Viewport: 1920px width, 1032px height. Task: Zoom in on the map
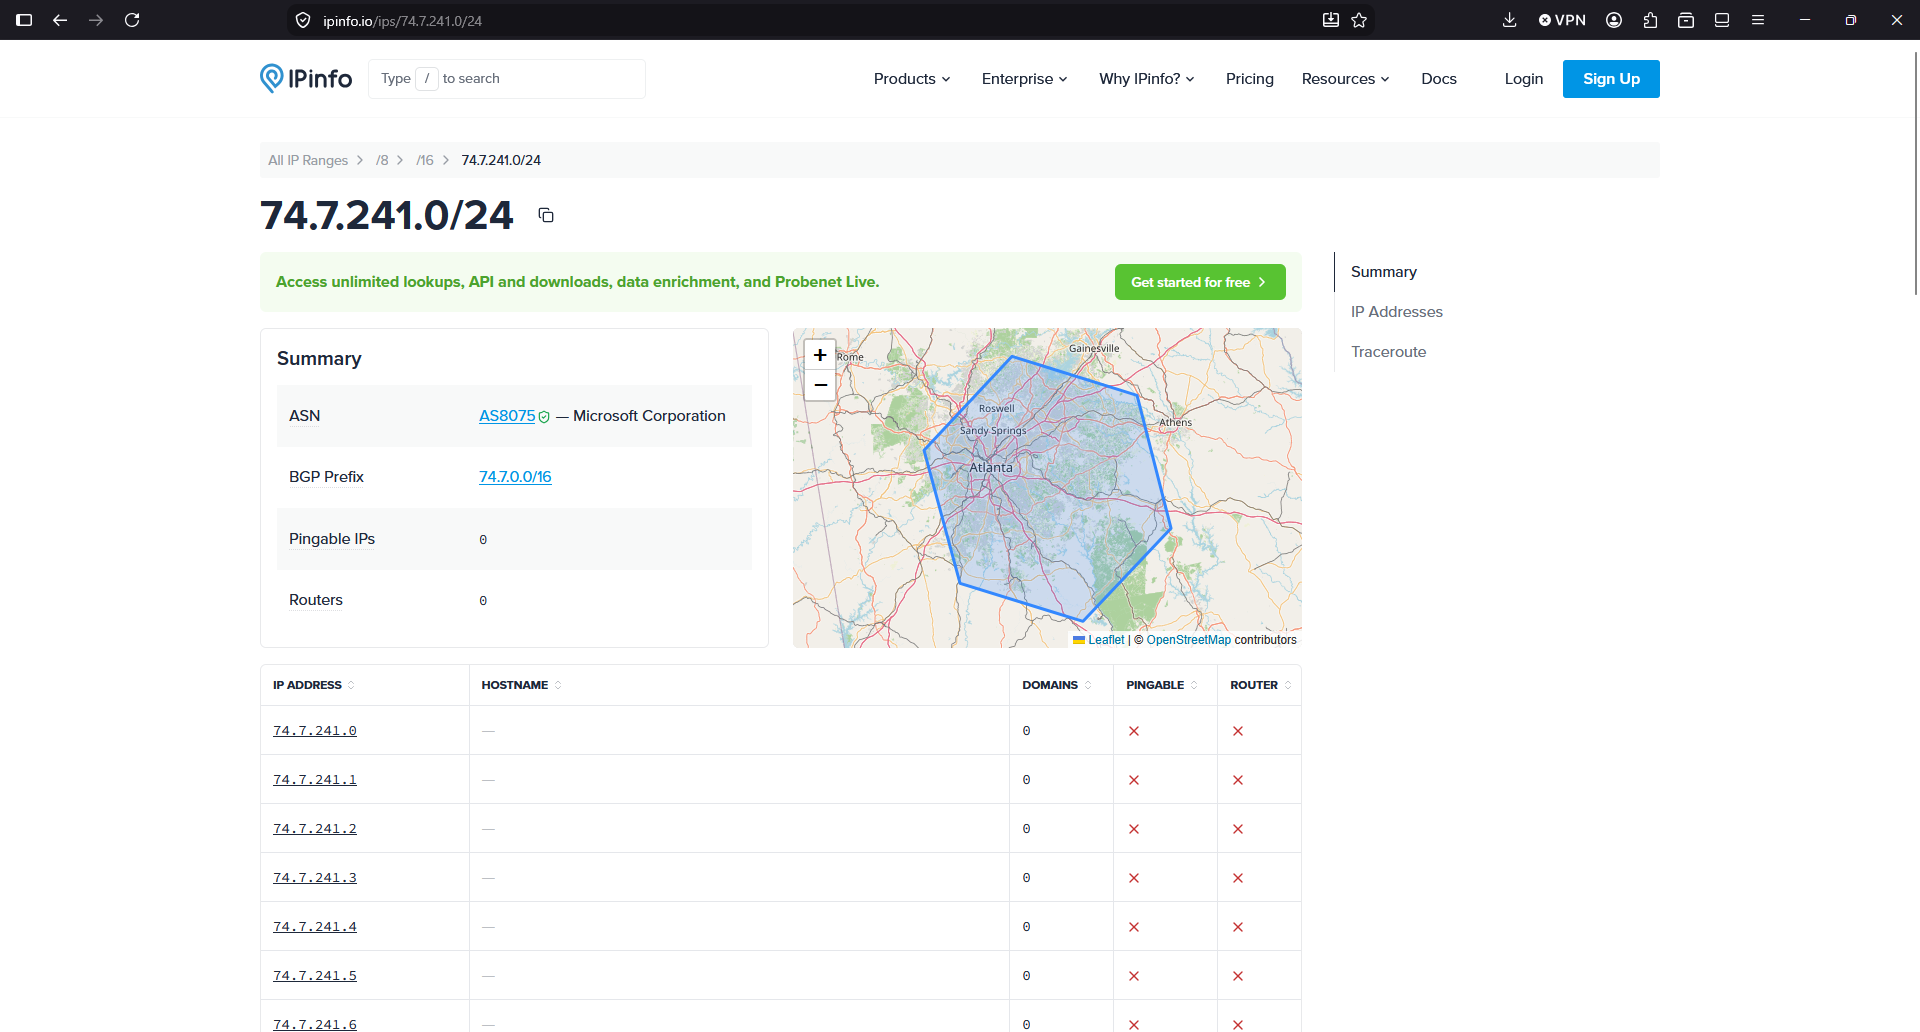820,355
